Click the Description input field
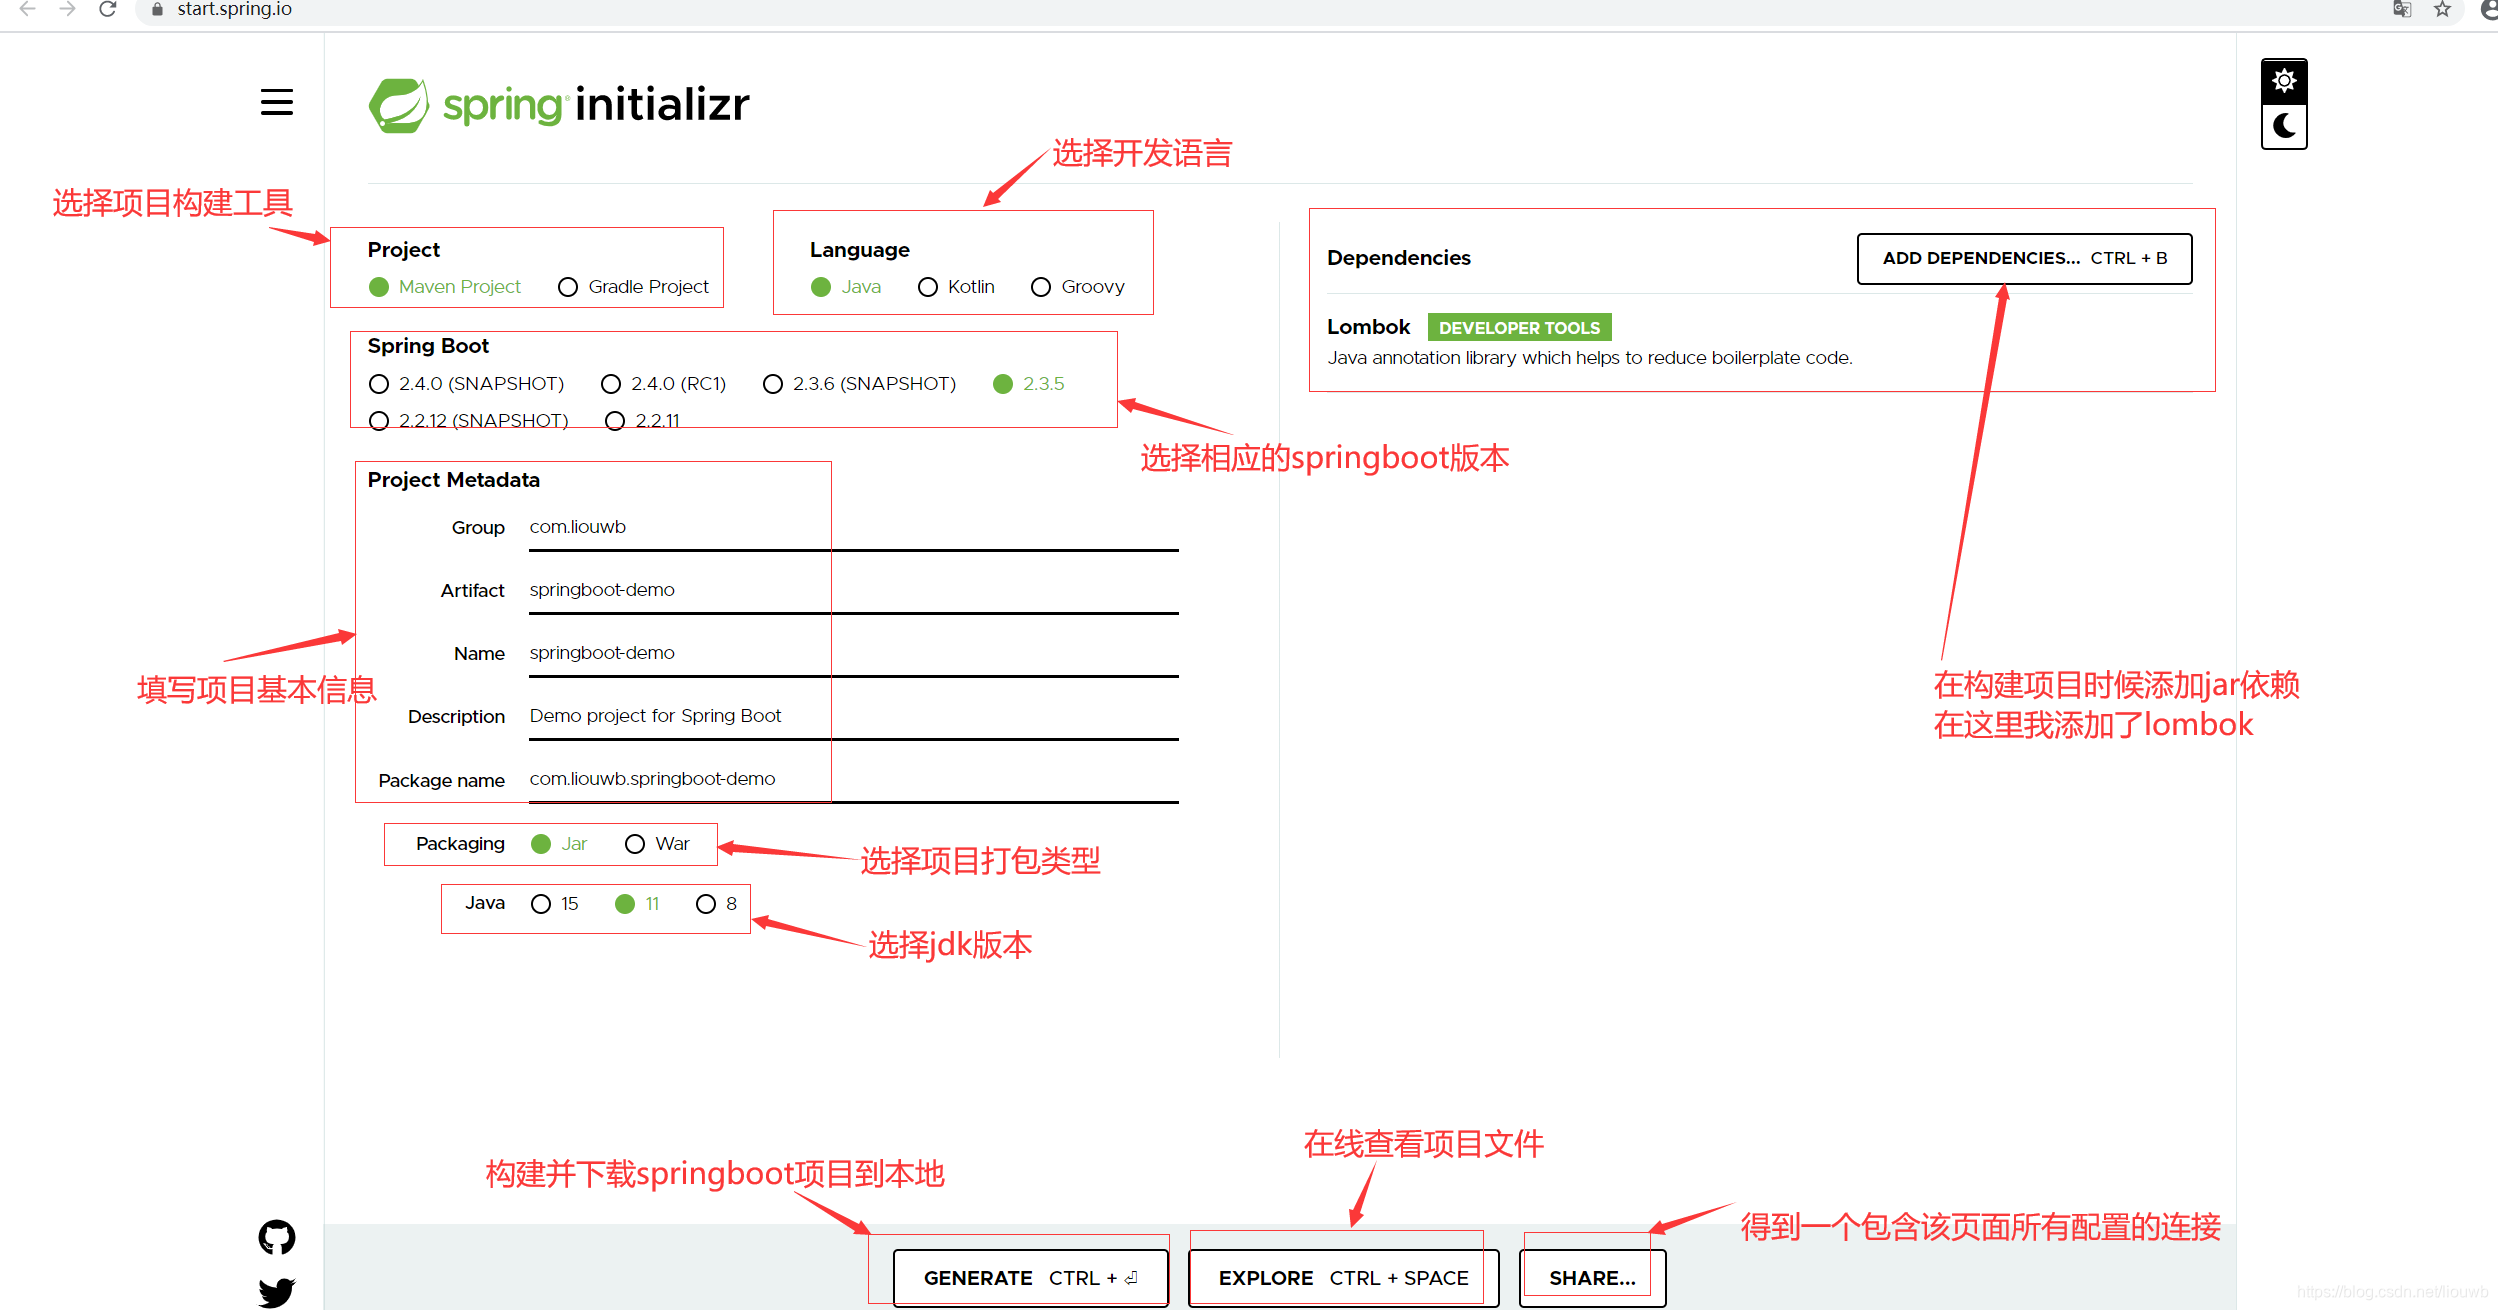 pyautogui.click(x=854, y=717)
